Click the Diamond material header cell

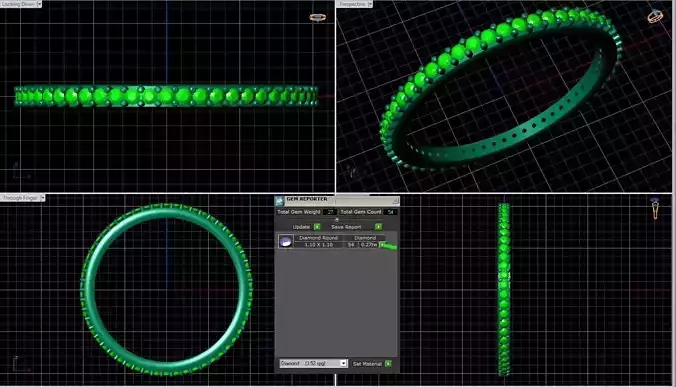(x=365, y=238)
